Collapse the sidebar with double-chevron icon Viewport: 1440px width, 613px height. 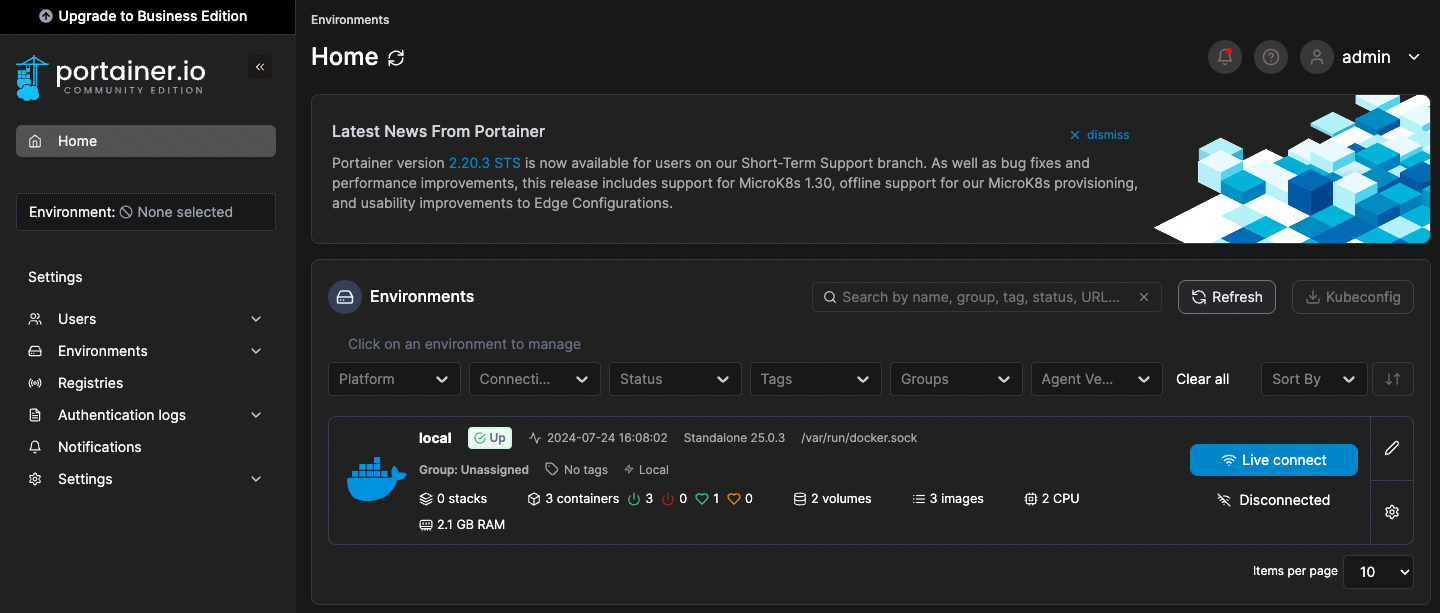coord(260,67)
